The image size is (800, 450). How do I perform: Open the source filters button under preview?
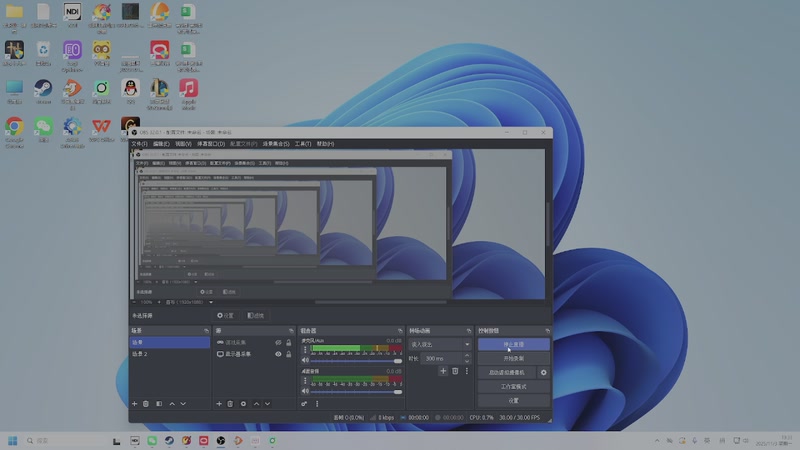(256, 316)
